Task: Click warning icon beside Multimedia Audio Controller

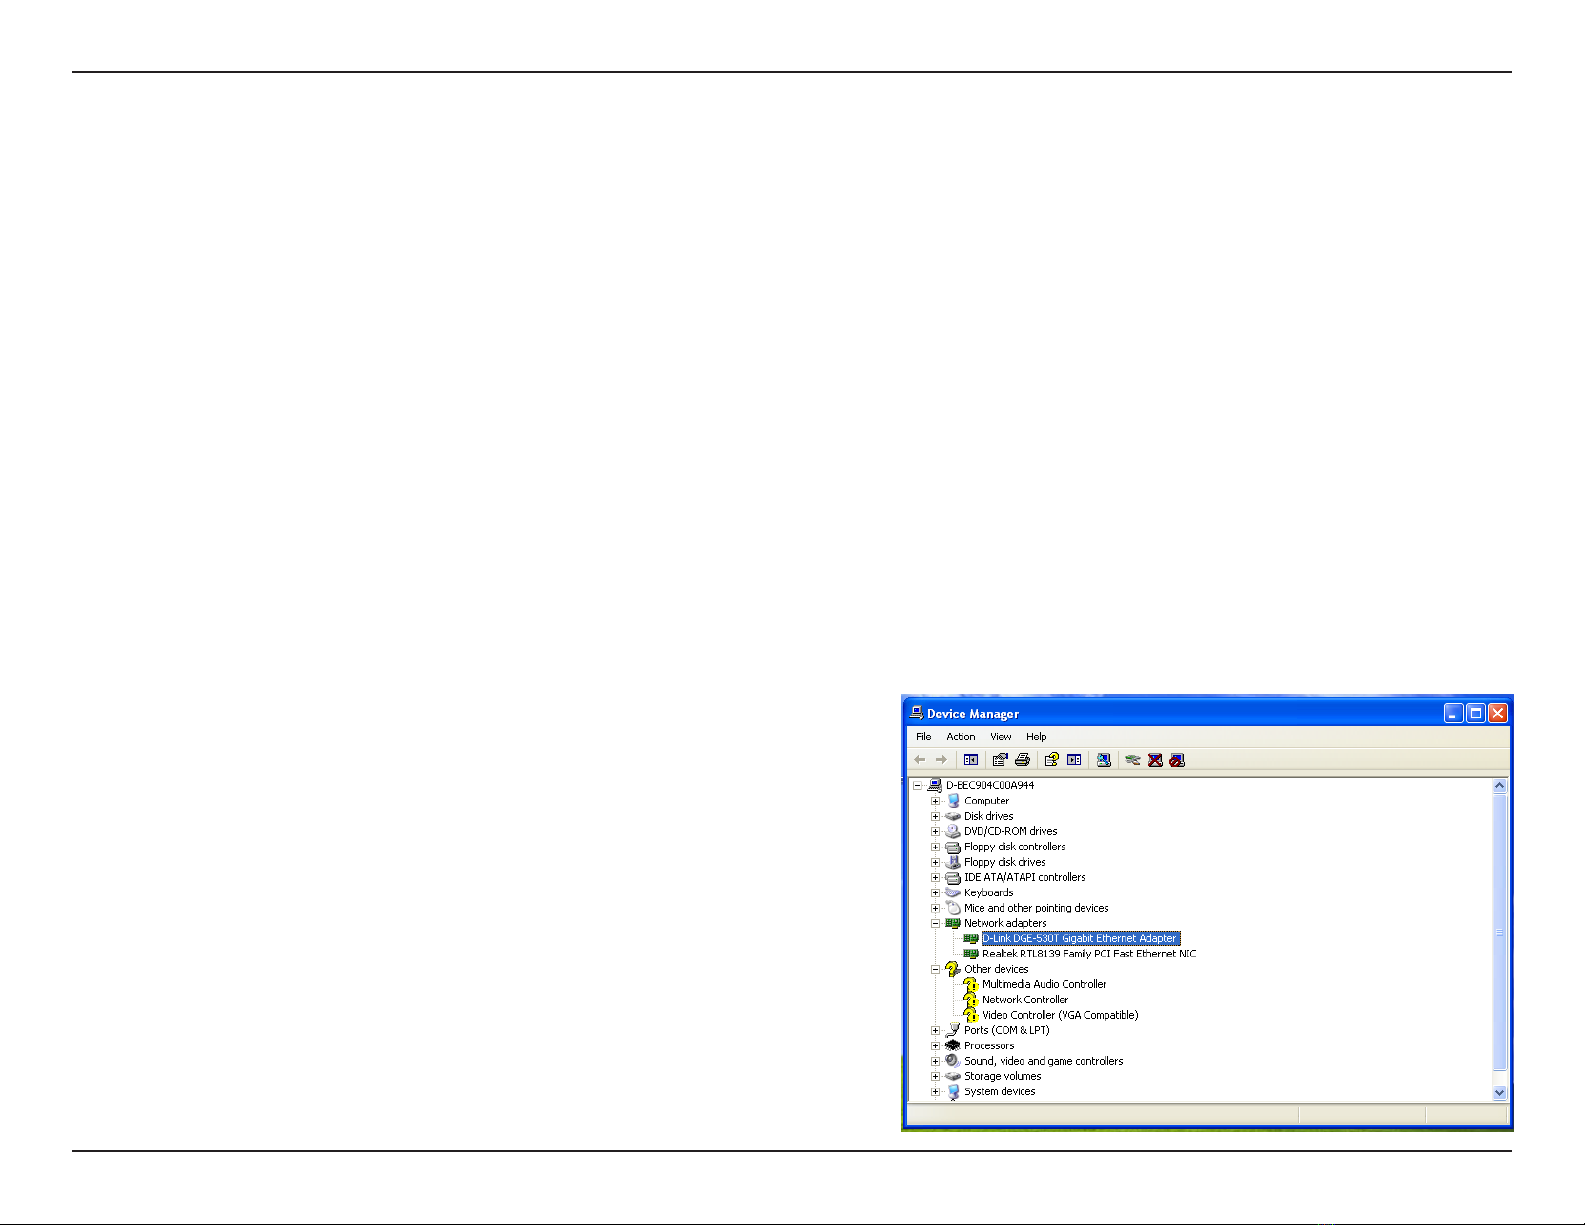Action: 971,984
